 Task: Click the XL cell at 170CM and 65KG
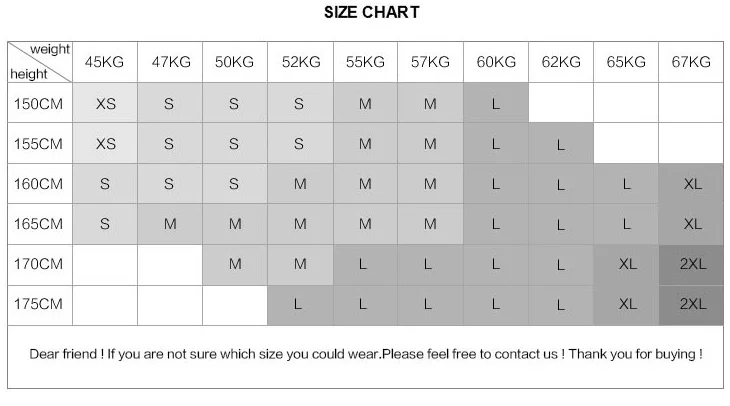point(626,264)
